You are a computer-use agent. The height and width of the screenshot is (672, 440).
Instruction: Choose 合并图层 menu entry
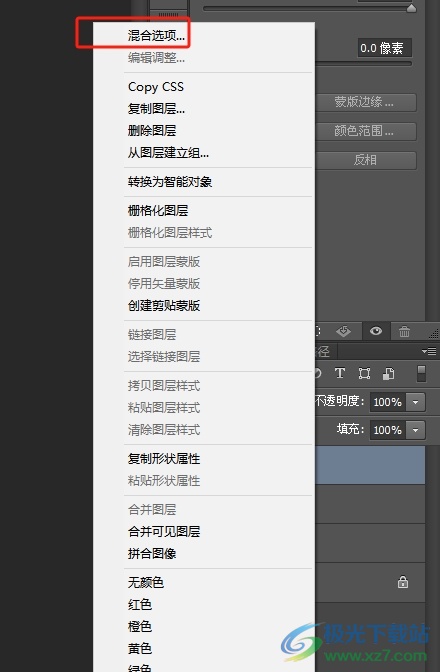[x=152, y=510]
